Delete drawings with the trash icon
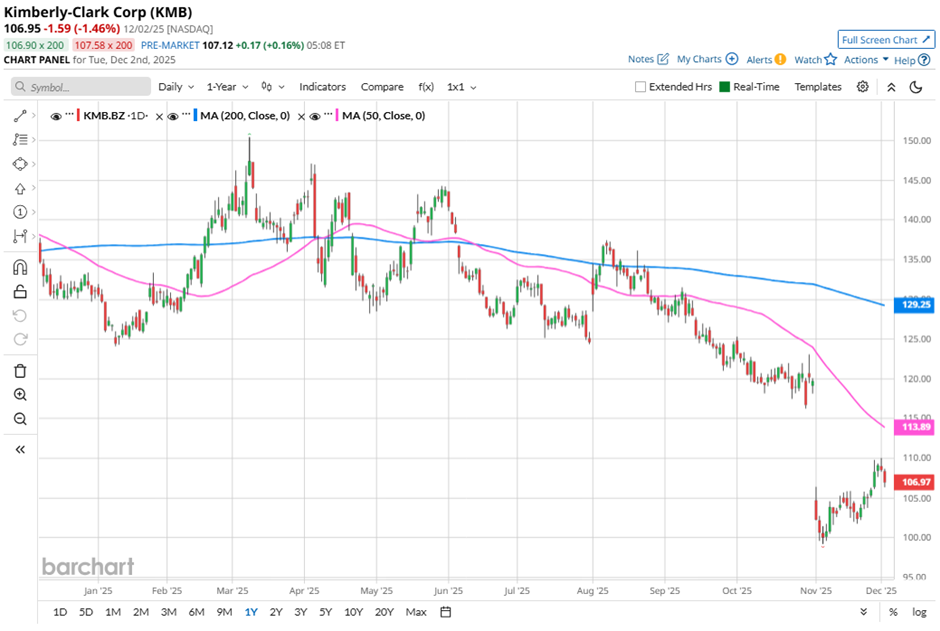Screen dimensions: 940x631 tap(20, 371)
